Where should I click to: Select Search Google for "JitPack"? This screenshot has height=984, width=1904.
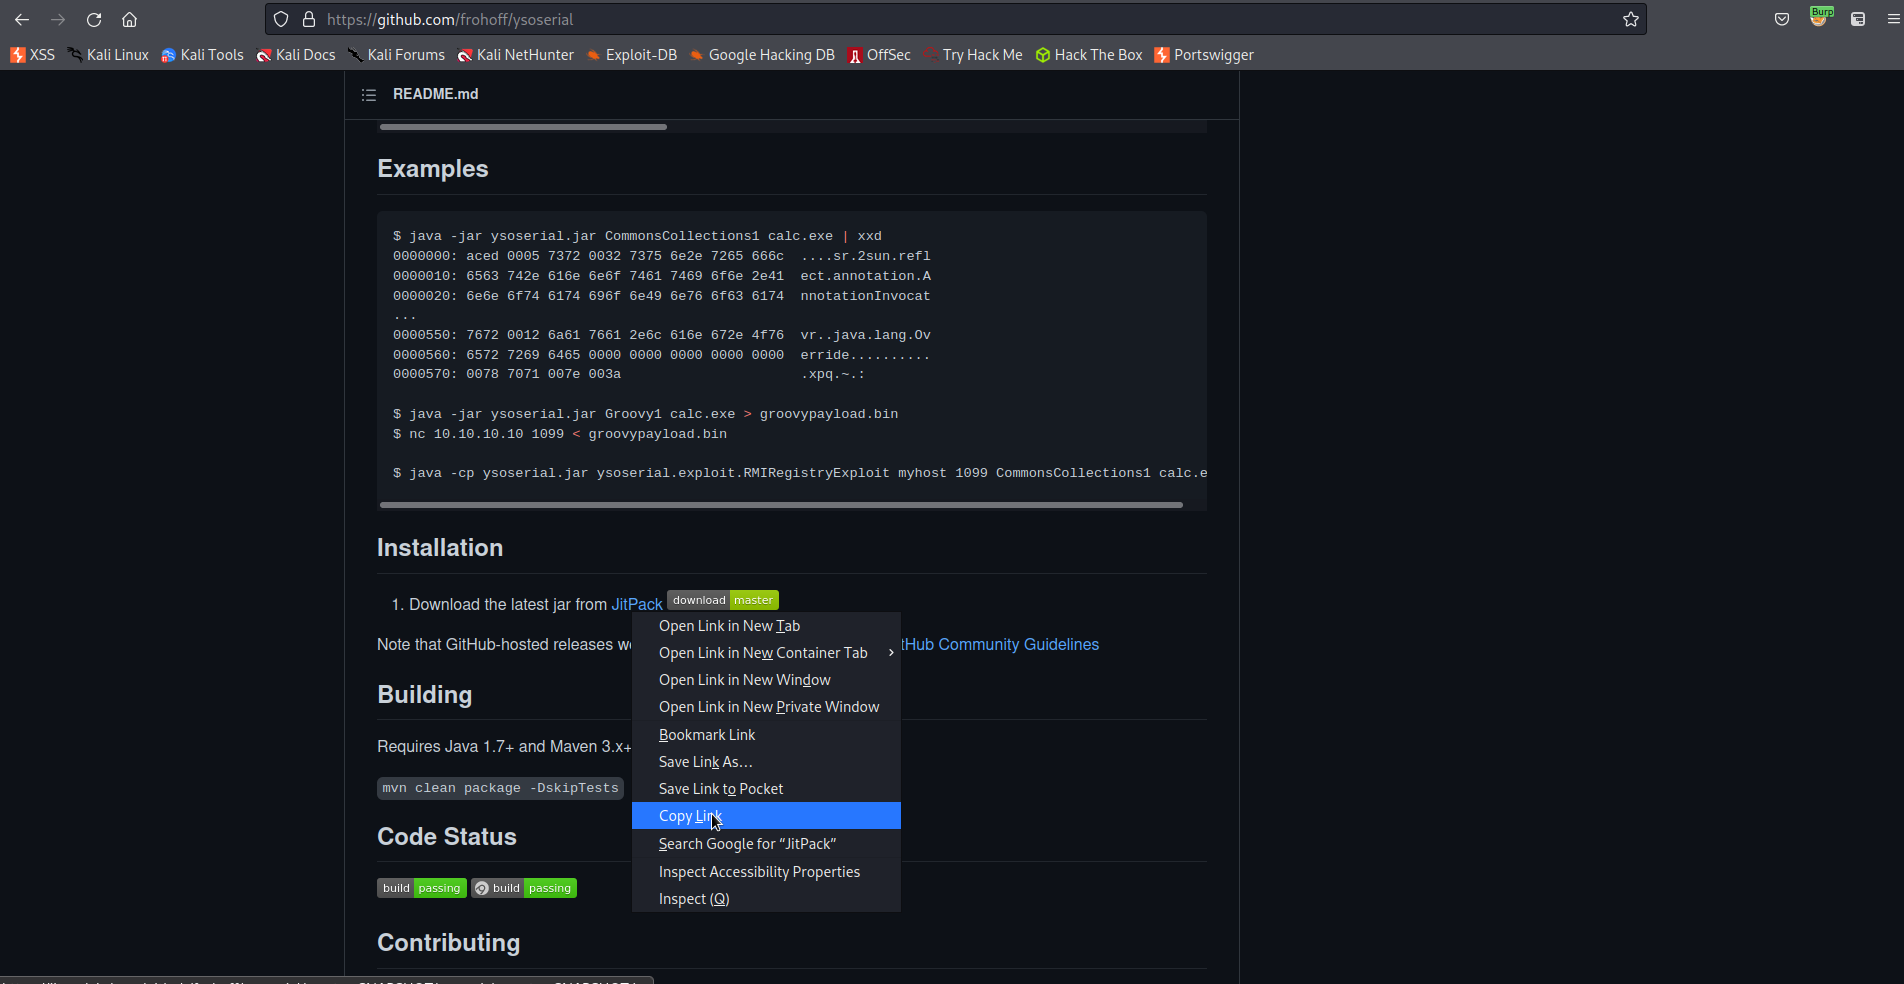[766, 844]
